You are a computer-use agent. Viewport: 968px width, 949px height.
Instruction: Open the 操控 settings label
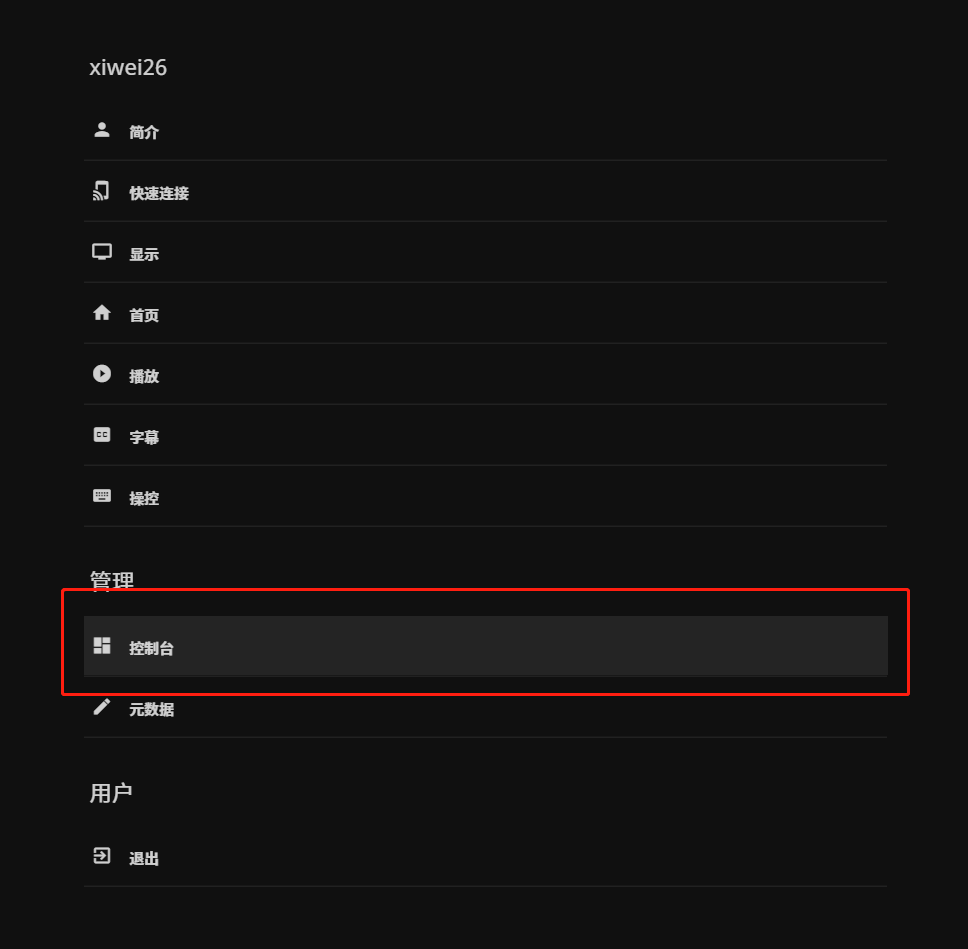[144, 498]
